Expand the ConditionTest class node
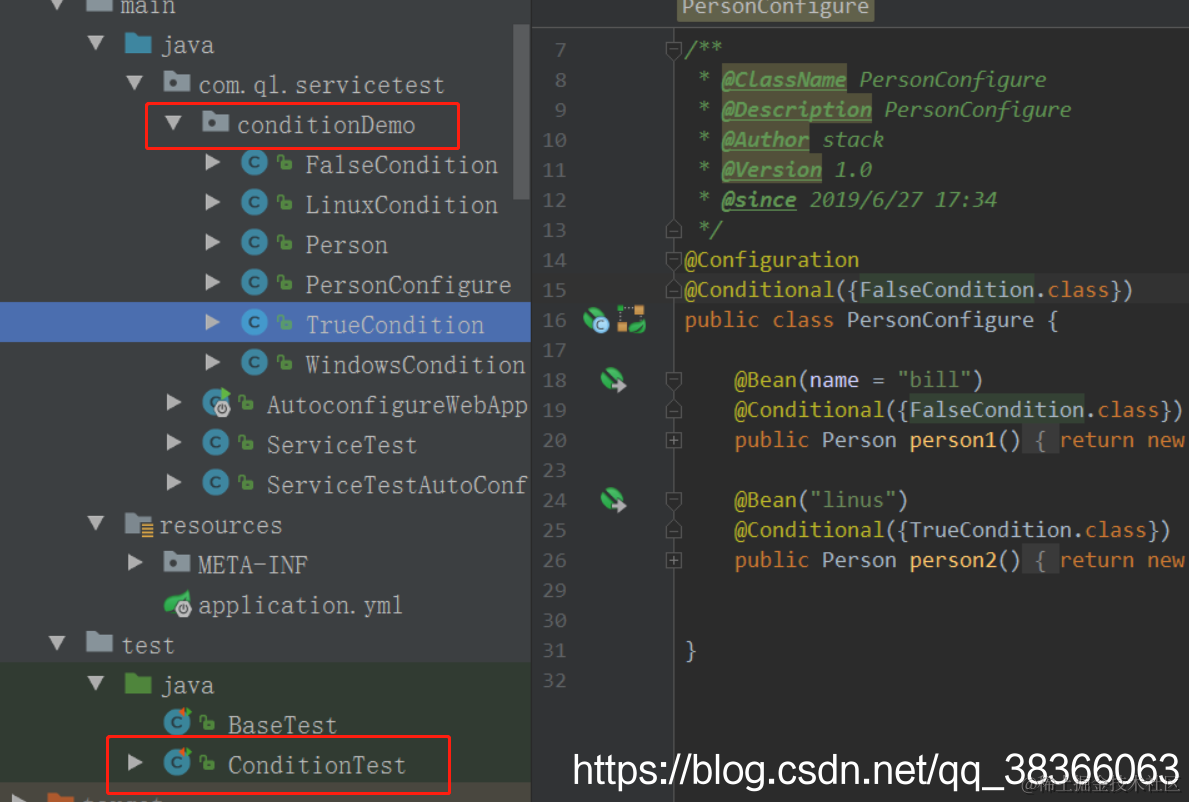Viewport: 1189px width, 802px height. 136,763
